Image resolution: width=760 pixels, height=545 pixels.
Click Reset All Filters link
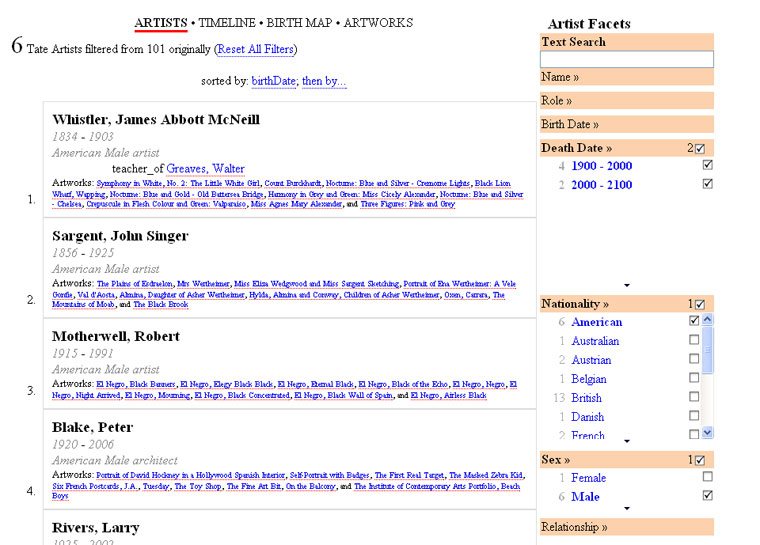click(255, 49)
